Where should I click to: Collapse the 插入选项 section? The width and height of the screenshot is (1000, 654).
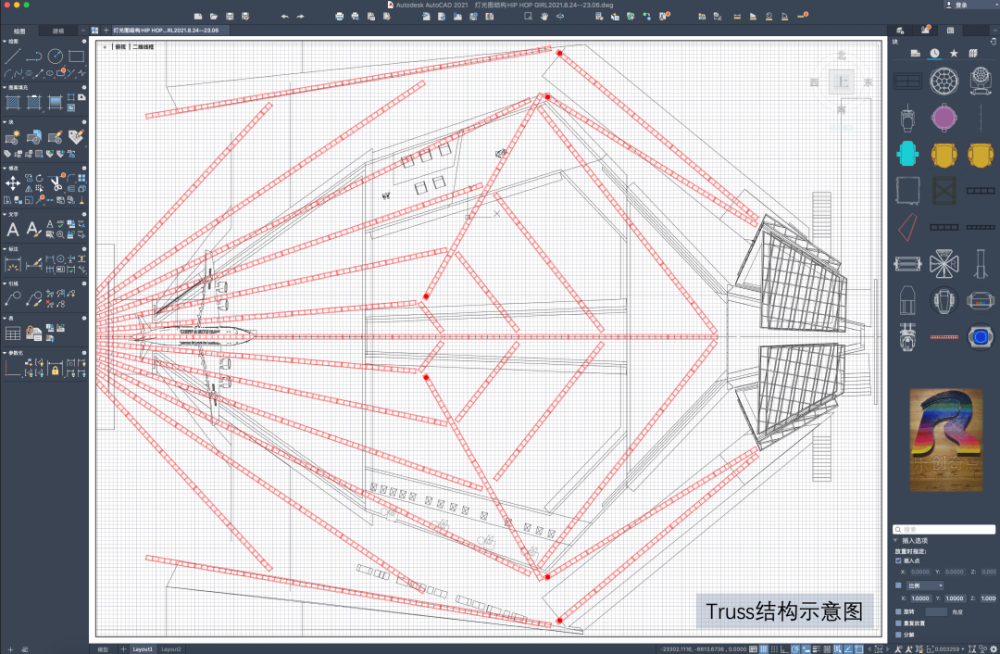(x=895, y=540)
